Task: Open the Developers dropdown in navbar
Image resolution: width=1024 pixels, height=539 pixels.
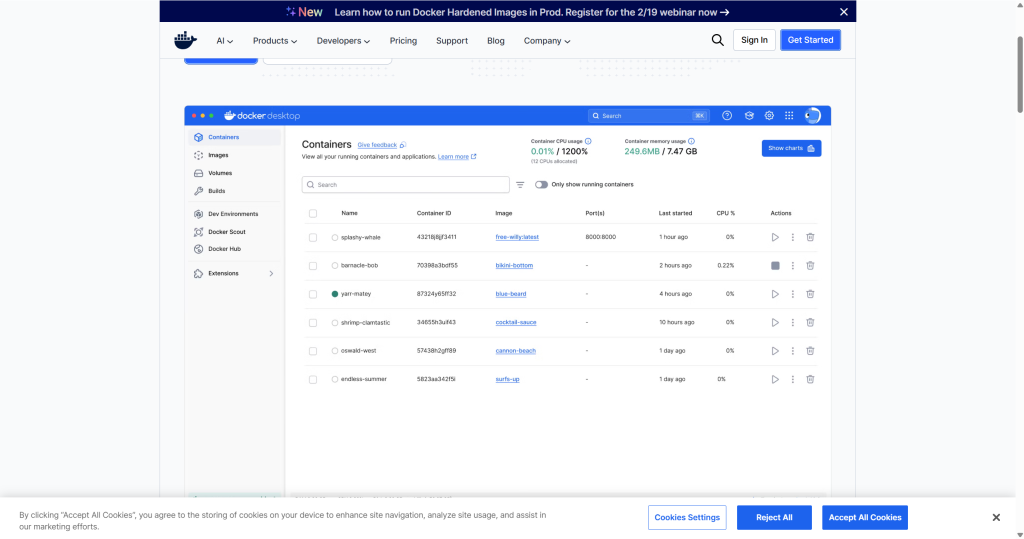Action: [343, 41]
